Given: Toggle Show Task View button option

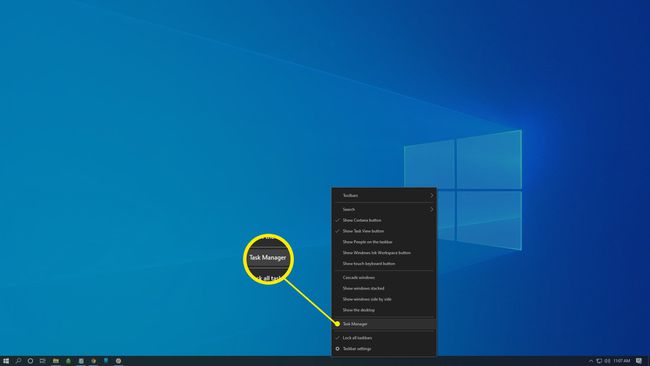Looking at the screenshot, I should click(x=384, y=231).
